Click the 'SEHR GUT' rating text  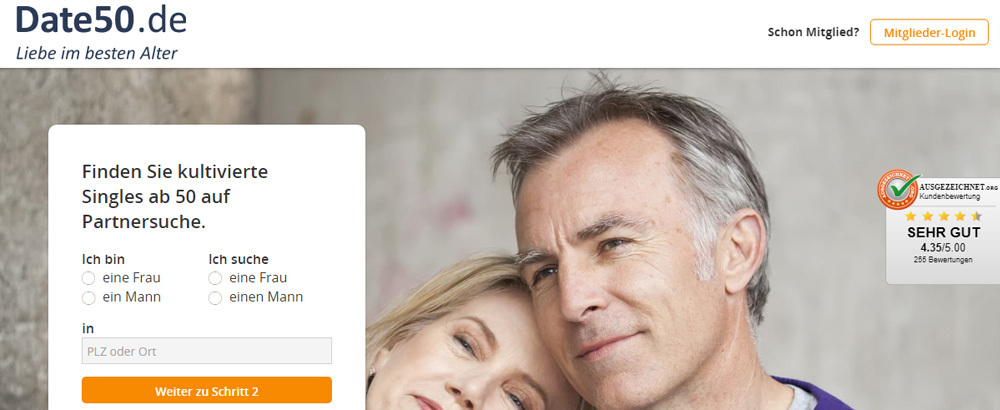click(944, 233)
